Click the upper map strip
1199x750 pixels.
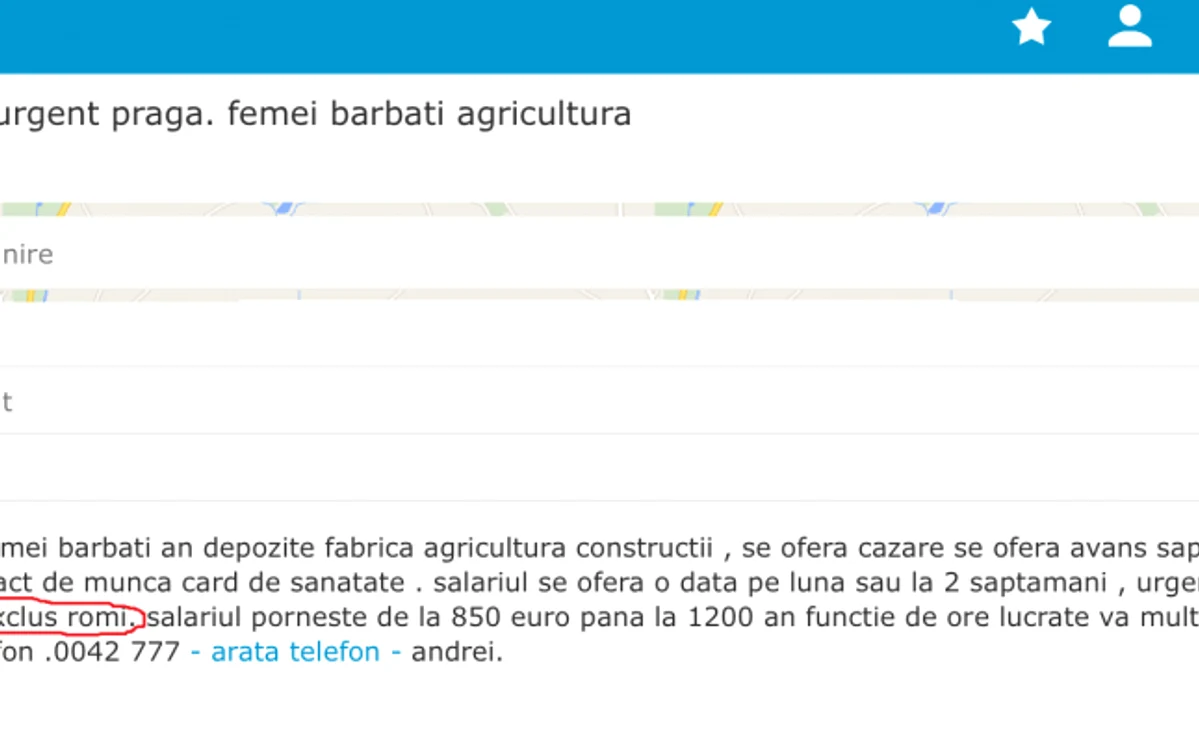[600, 209]
